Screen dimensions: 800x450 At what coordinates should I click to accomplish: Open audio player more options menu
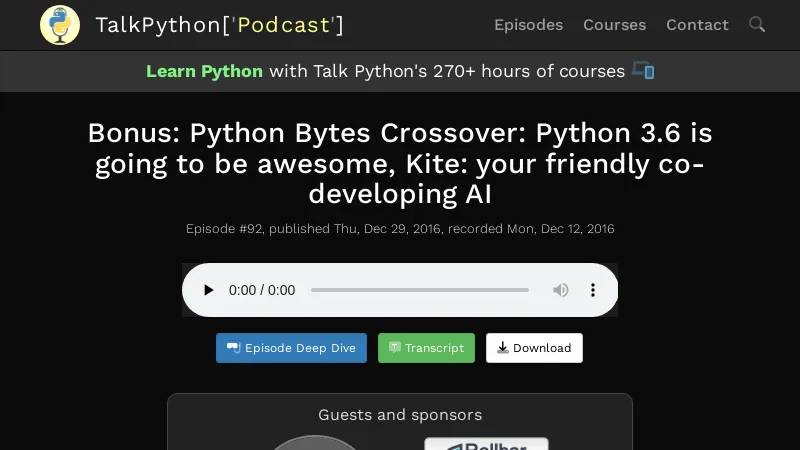pos(592,290)
